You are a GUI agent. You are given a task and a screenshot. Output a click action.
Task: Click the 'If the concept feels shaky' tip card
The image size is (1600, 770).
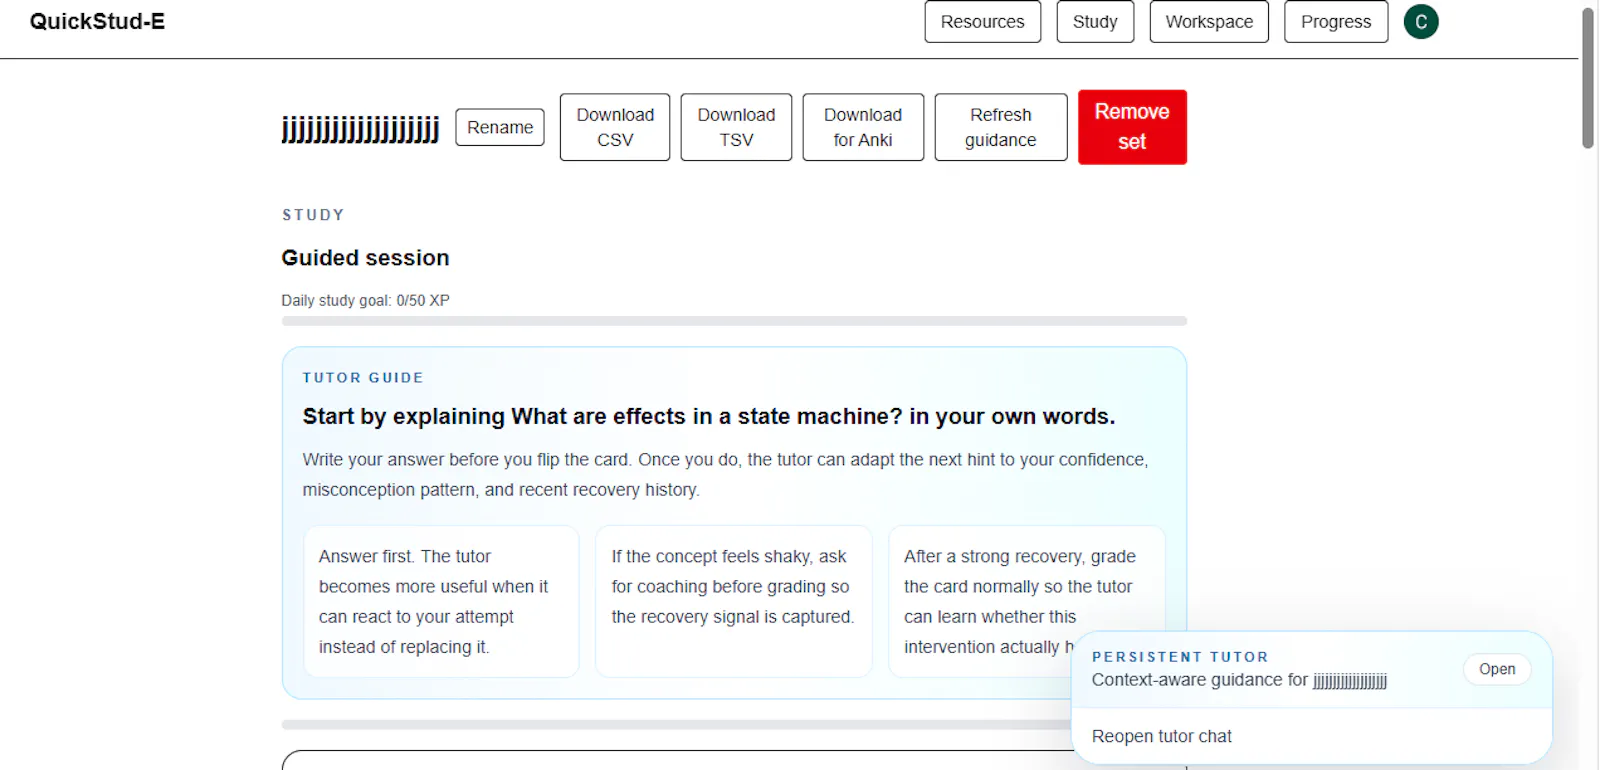click(x=733, y=601)
